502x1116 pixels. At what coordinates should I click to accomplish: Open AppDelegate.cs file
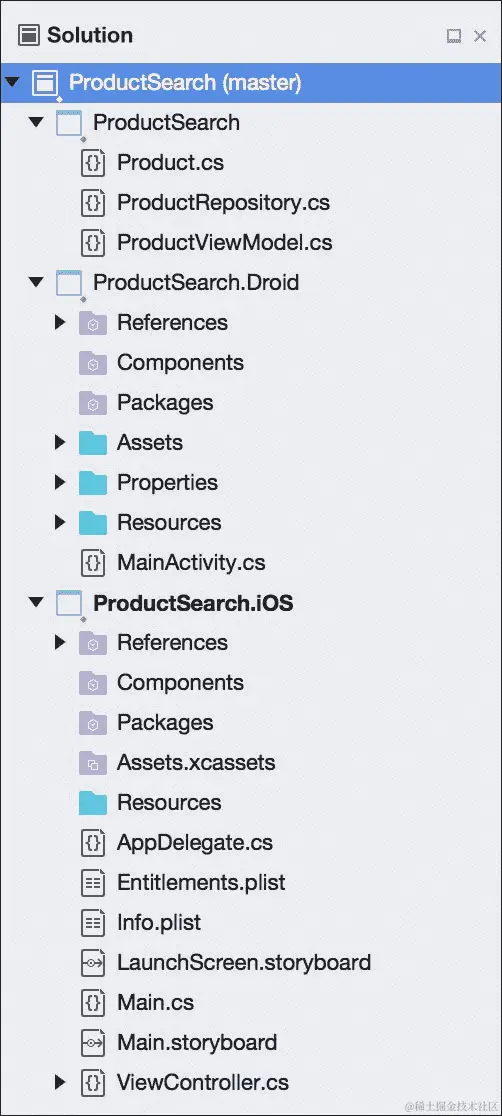click(x=195, y=843)
